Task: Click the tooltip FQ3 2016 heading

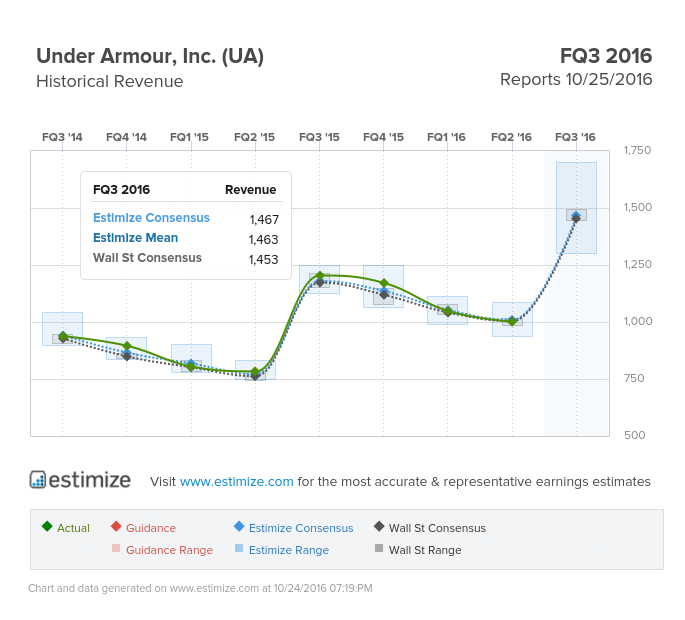Action: click(121, 190)
